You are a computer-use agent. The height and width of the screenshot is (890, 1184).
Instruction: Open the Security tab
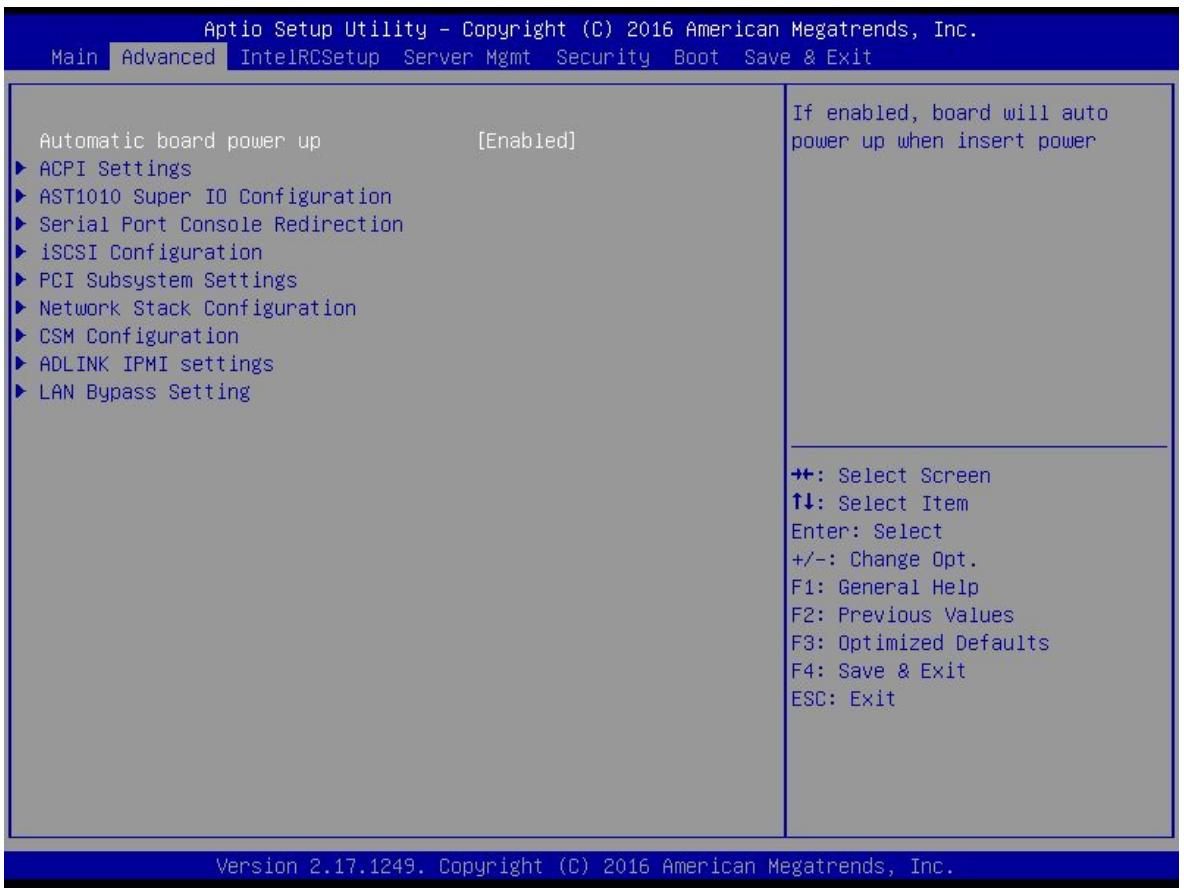[x=603, y=57]
